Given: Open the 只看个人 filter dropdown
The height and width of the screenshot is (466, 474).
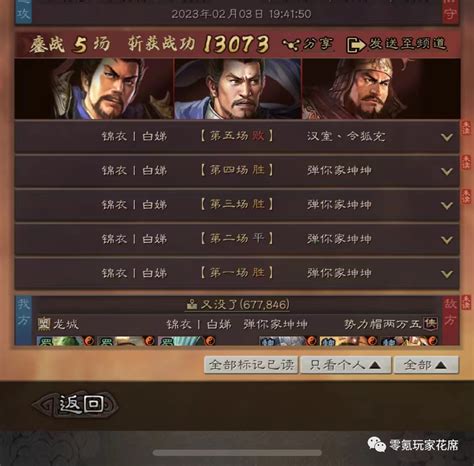Looking at the screenshot, I should tap(346, 365).
